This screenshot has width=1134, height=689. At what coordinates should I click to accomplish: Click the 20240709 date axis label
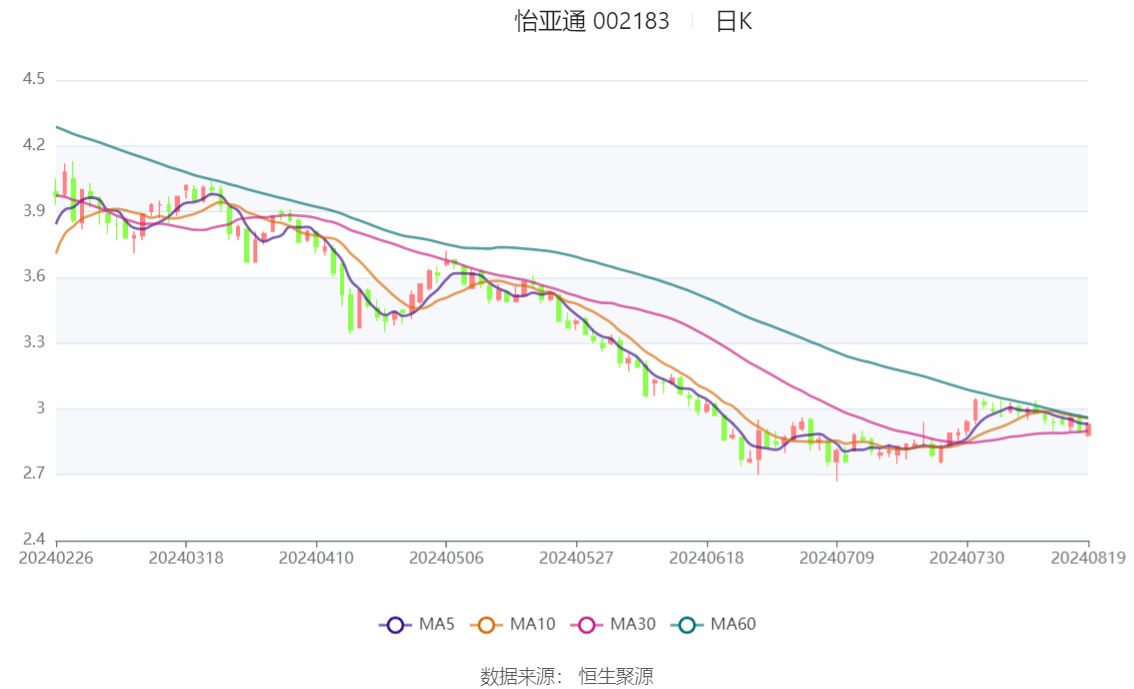point(837,558)
